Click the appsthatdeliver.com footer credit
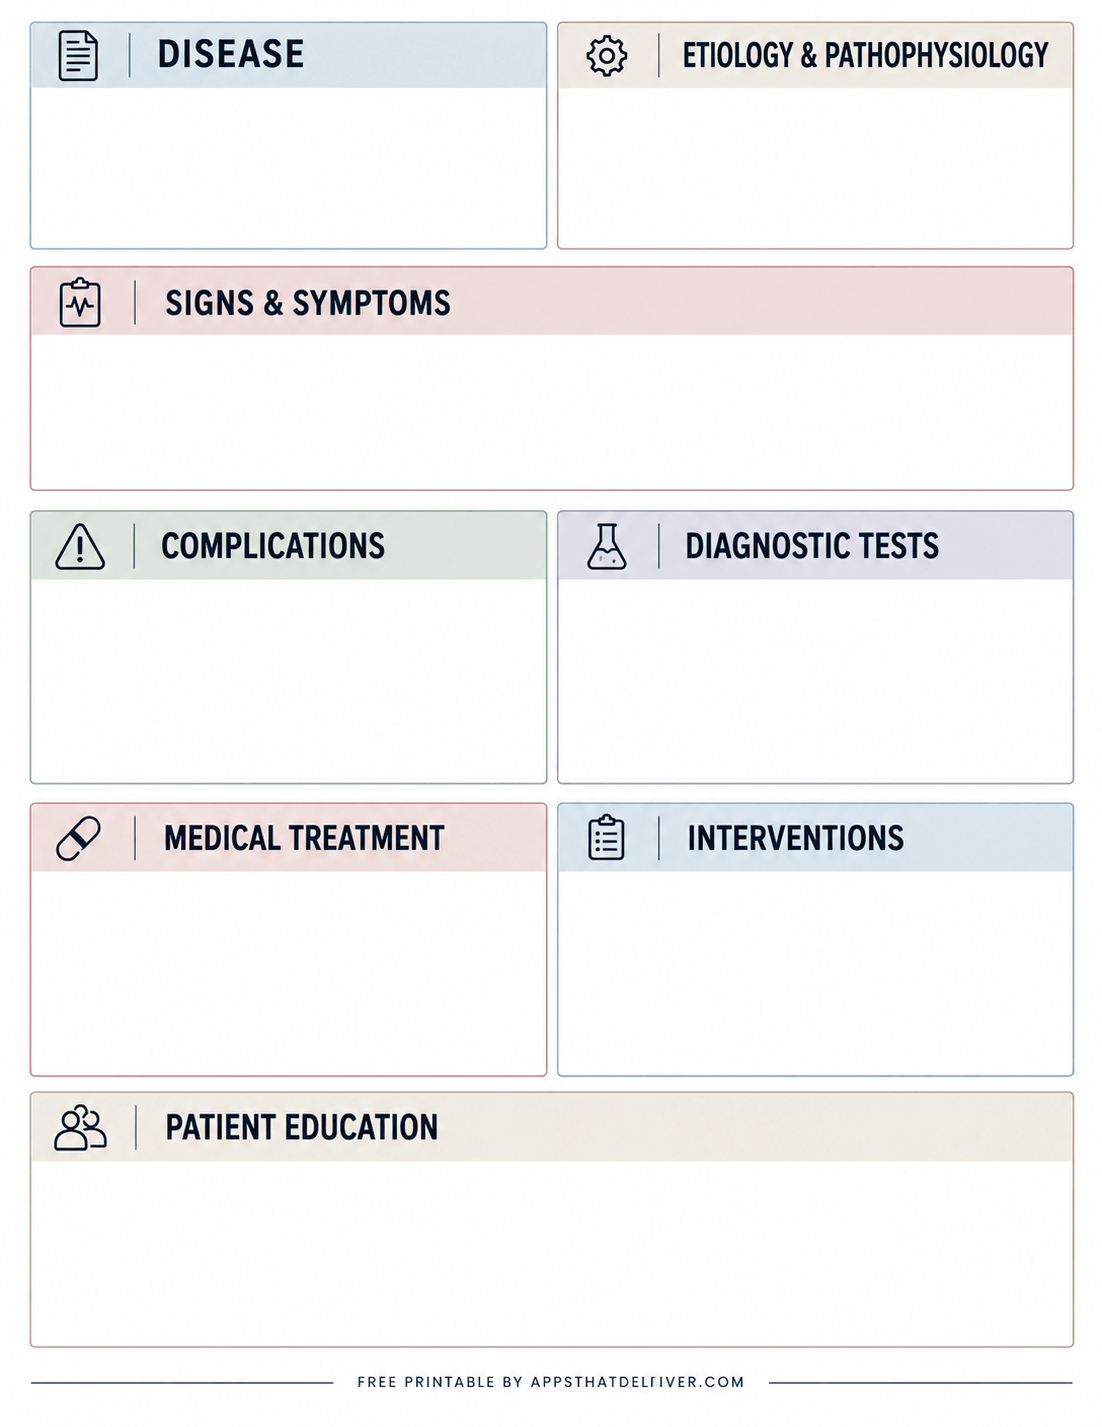Image resolution: width=1102 pixels, height=1427 pixels. click(551, 1382)
